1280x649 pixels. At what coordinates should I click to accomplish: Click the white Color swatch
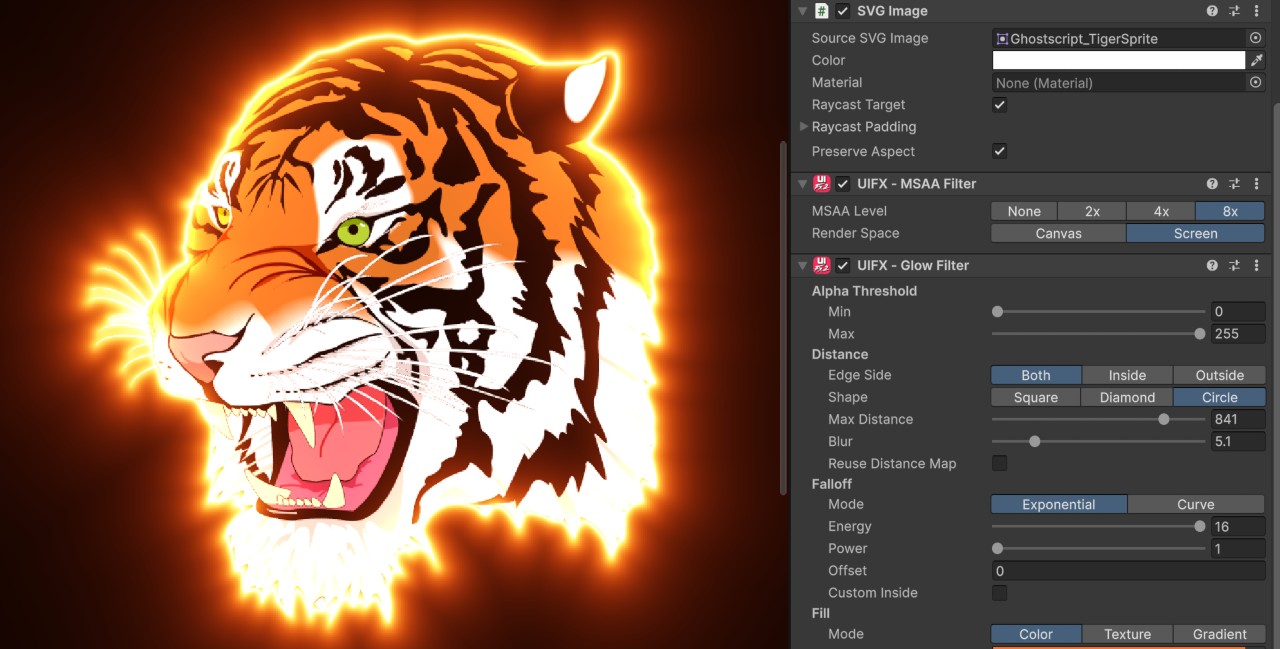click(1118, 60)
